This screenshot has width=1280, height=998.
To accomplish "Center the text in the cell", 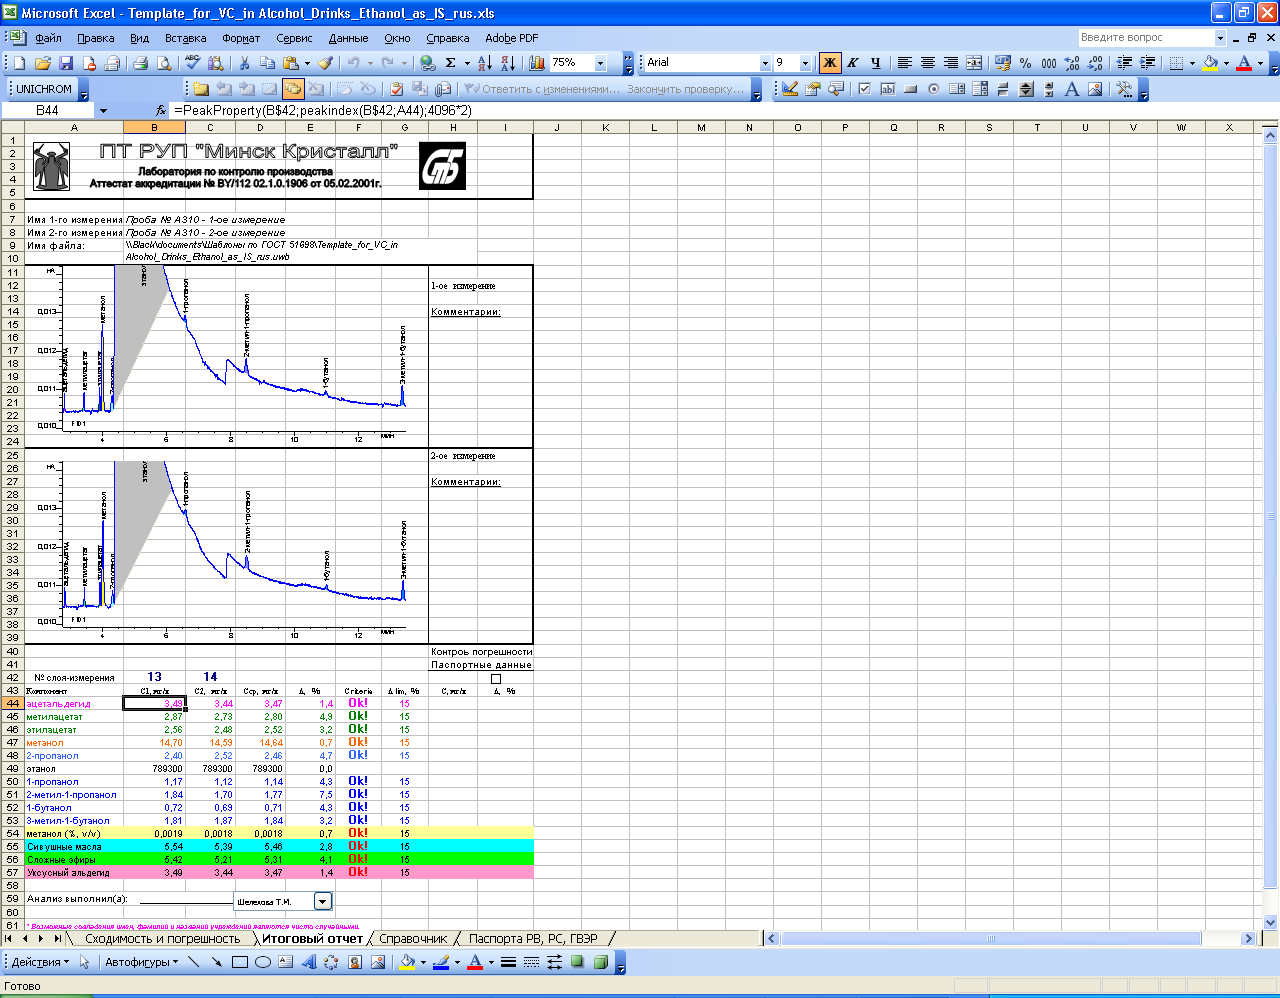I will pyautogui.click(x=927, y=63).
